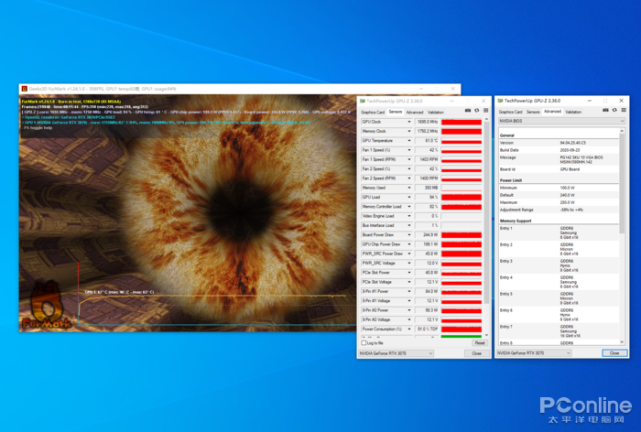Open GPU selector combo in Advanced window
Viewport: 641px width, 432px height.
[x=534, y=353]
